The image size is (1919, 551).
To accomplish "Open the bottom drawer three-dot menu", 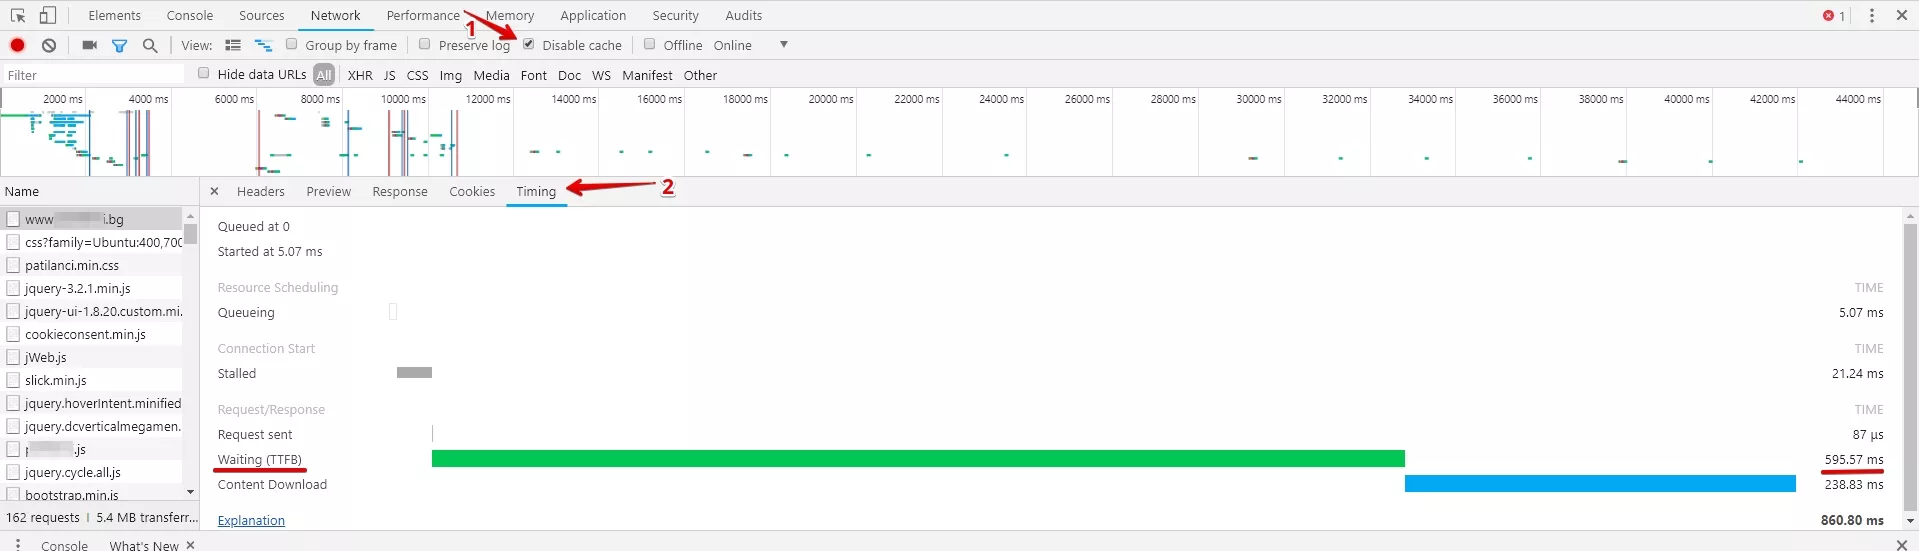I will (x=18, y=544).
